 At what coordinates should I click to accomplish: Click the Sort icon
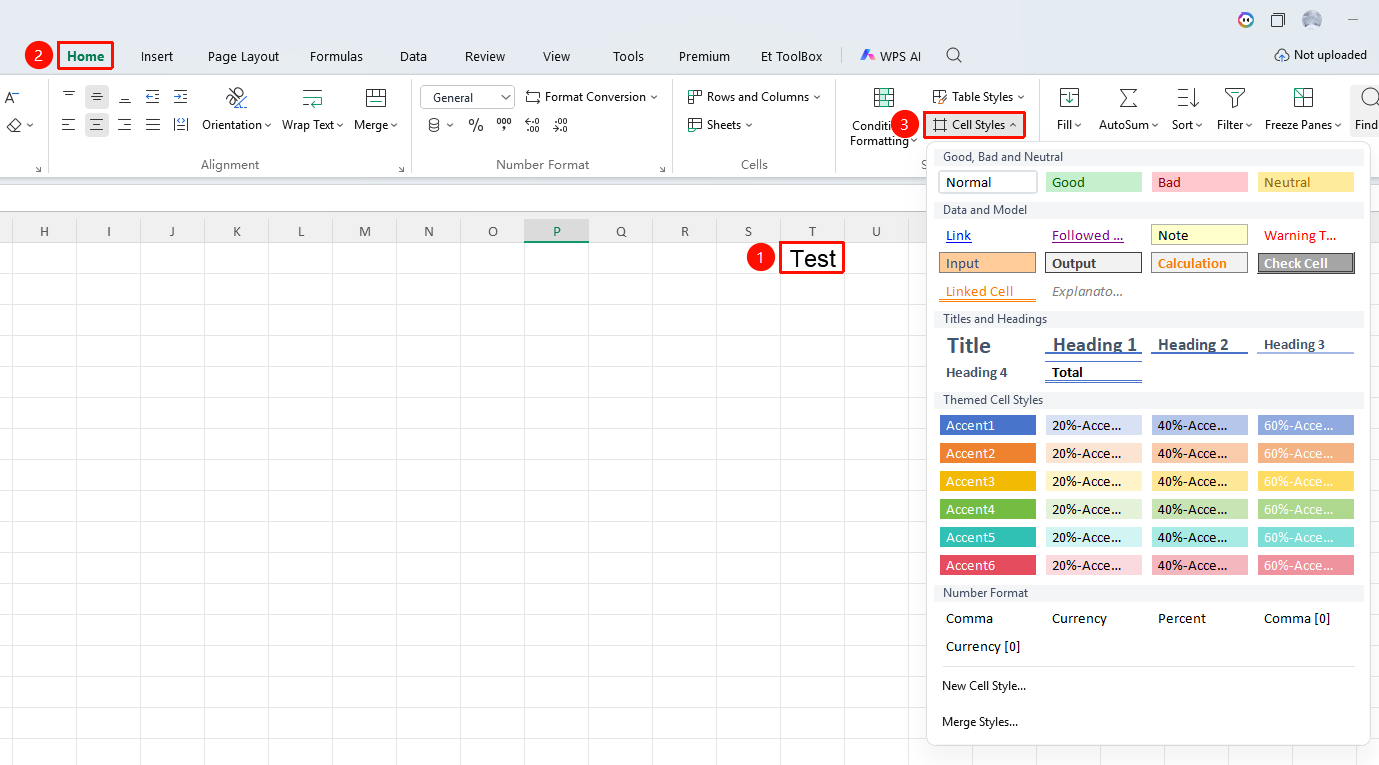click(1188, 98)
